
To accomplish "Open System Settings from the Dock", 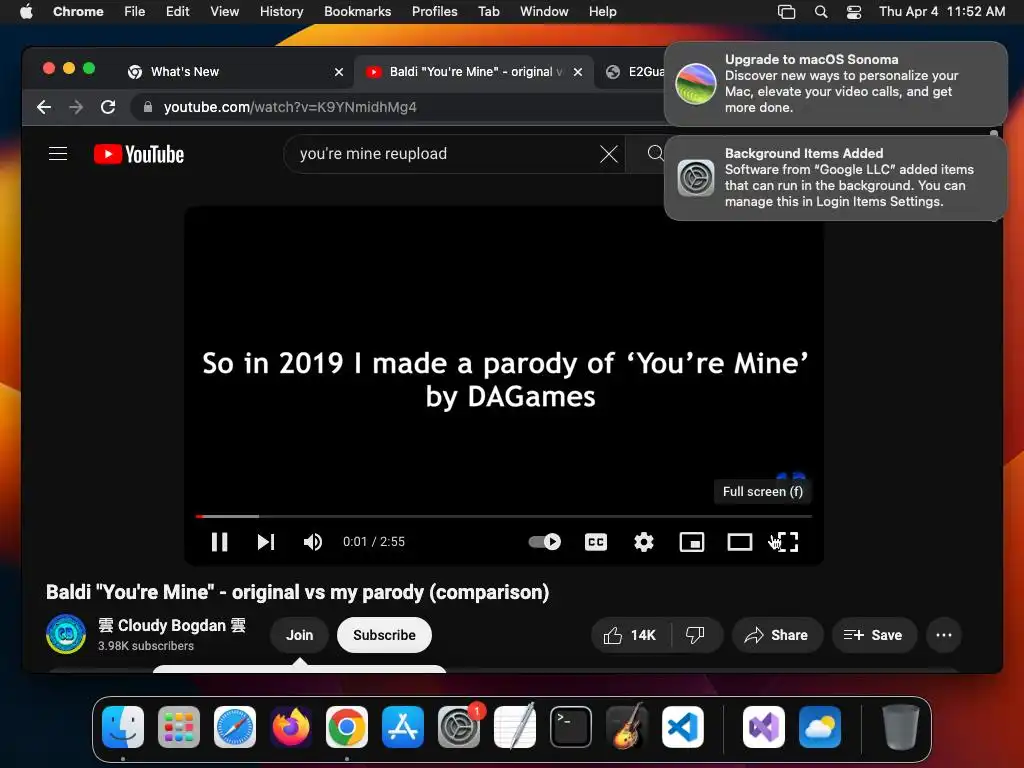I will tap(458, 727).
